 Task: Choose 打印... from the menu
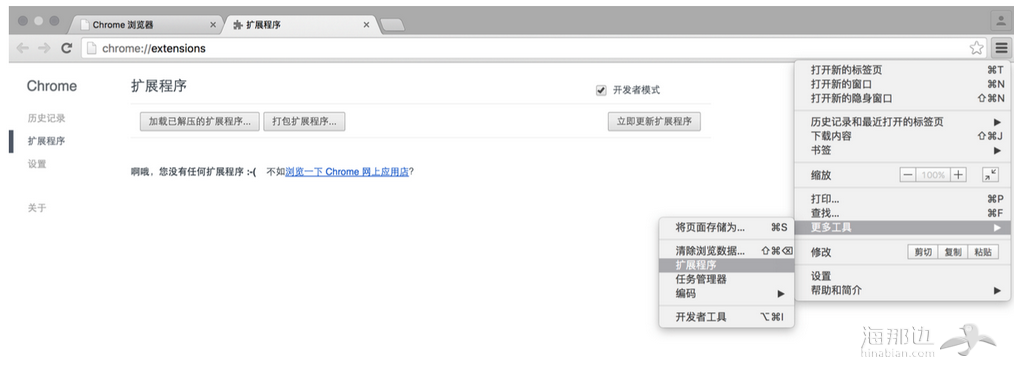tap(903, 199)
